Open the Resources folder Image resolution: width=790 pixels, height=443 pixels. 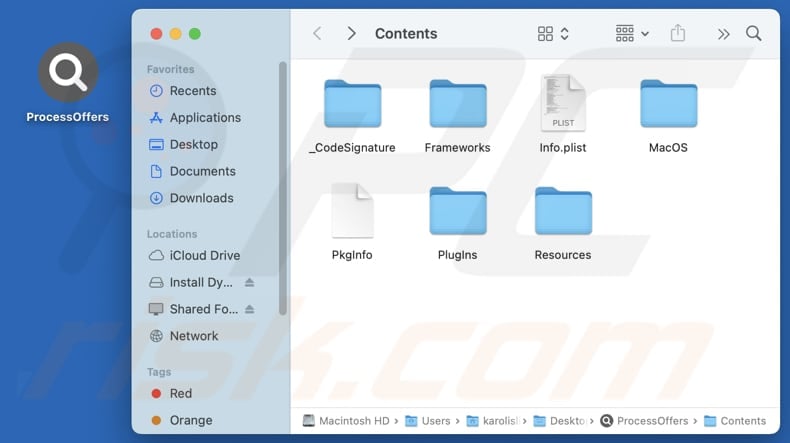click(563, 211)
